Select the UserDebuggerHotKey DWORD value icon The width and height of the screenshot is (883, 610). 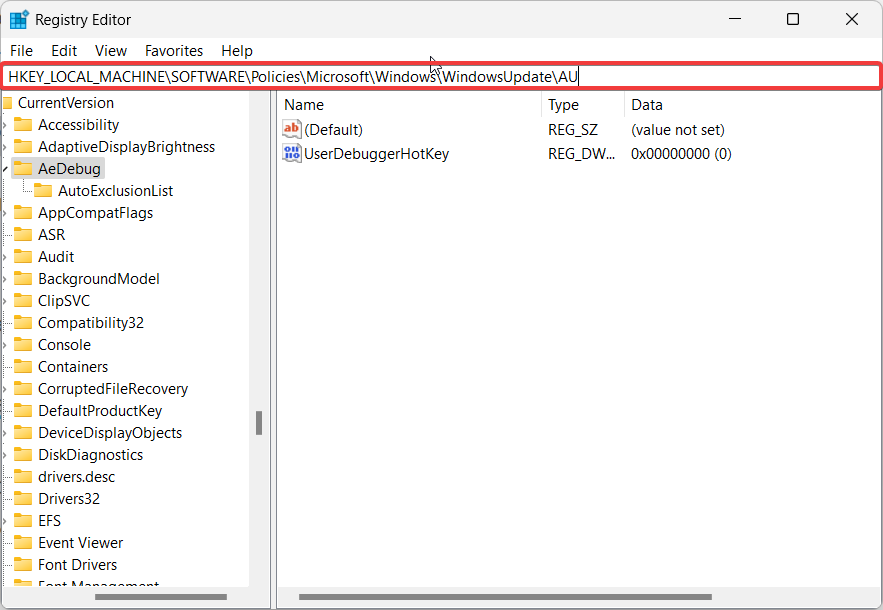tap(292, 154)
